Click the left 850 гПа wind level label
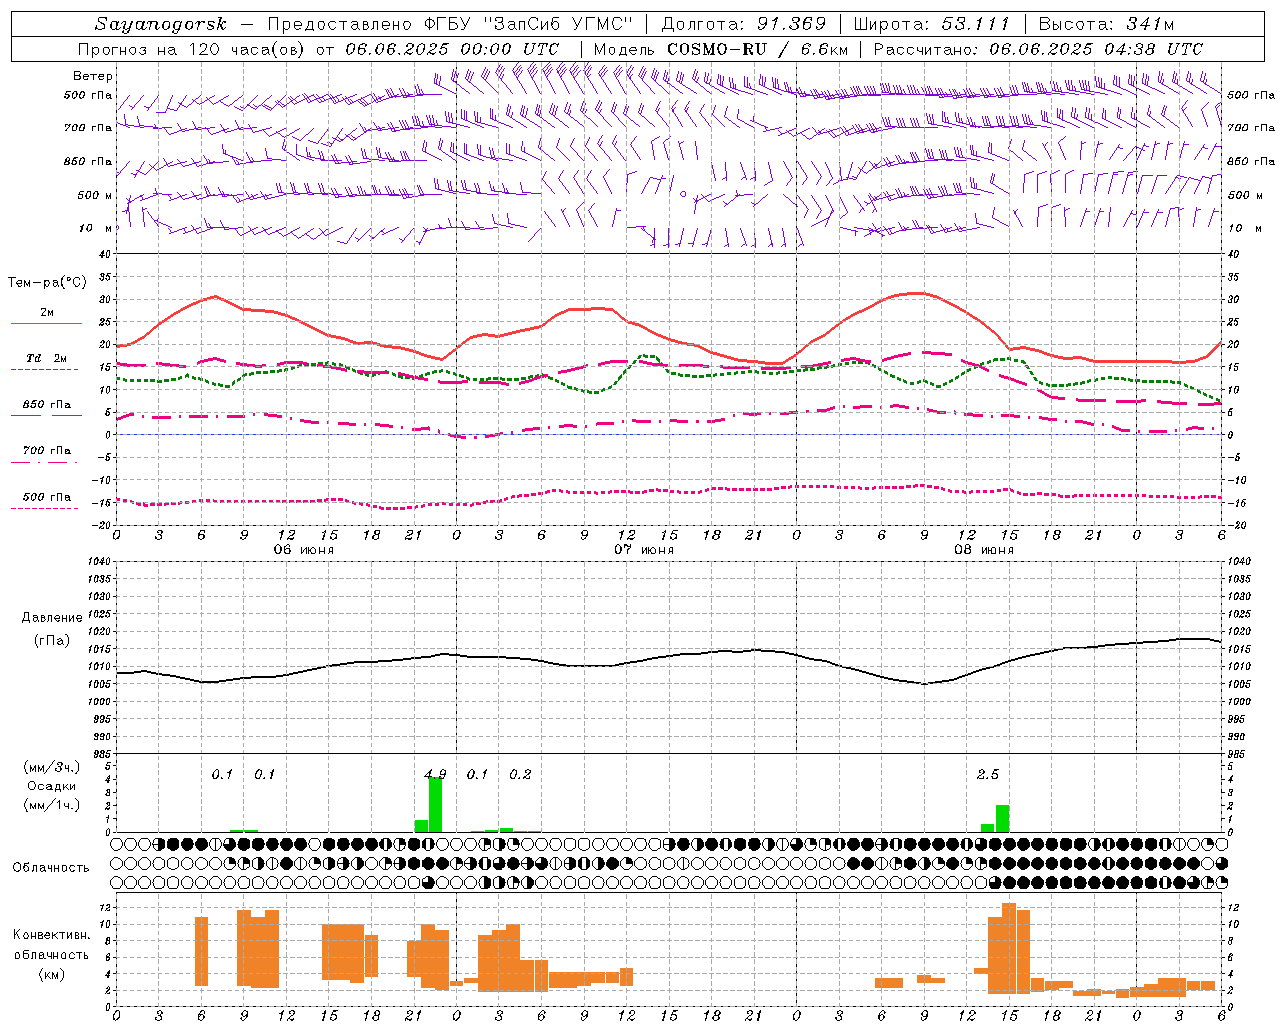This screenshot has height=1024, width=1280. point(88,161)
